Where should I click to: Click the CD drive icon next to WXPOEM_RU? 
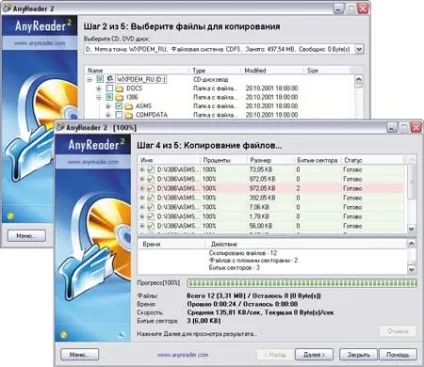point(110,79)
